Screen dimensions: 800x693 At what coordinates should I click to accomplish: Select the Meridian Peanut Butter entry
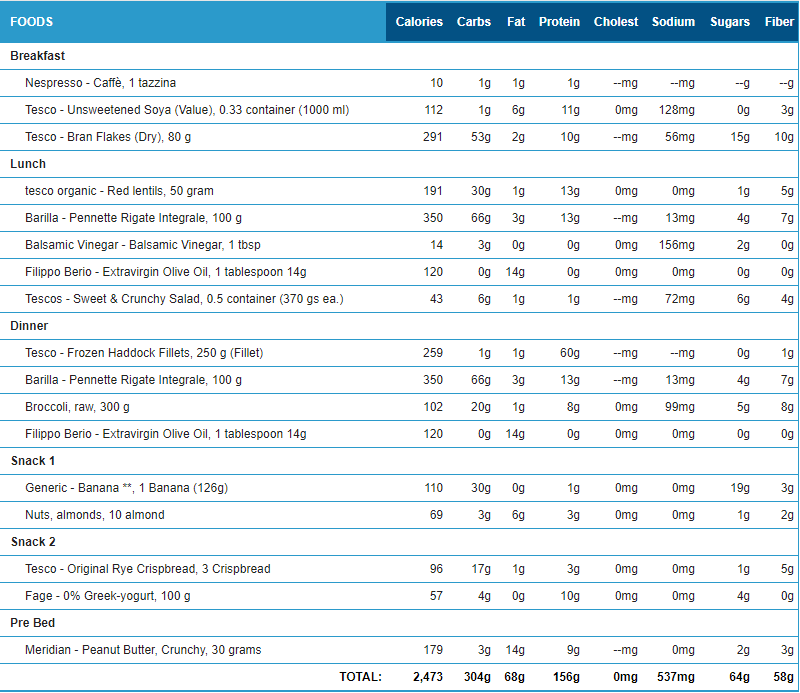pyautogui.click(x=143, y=650)
